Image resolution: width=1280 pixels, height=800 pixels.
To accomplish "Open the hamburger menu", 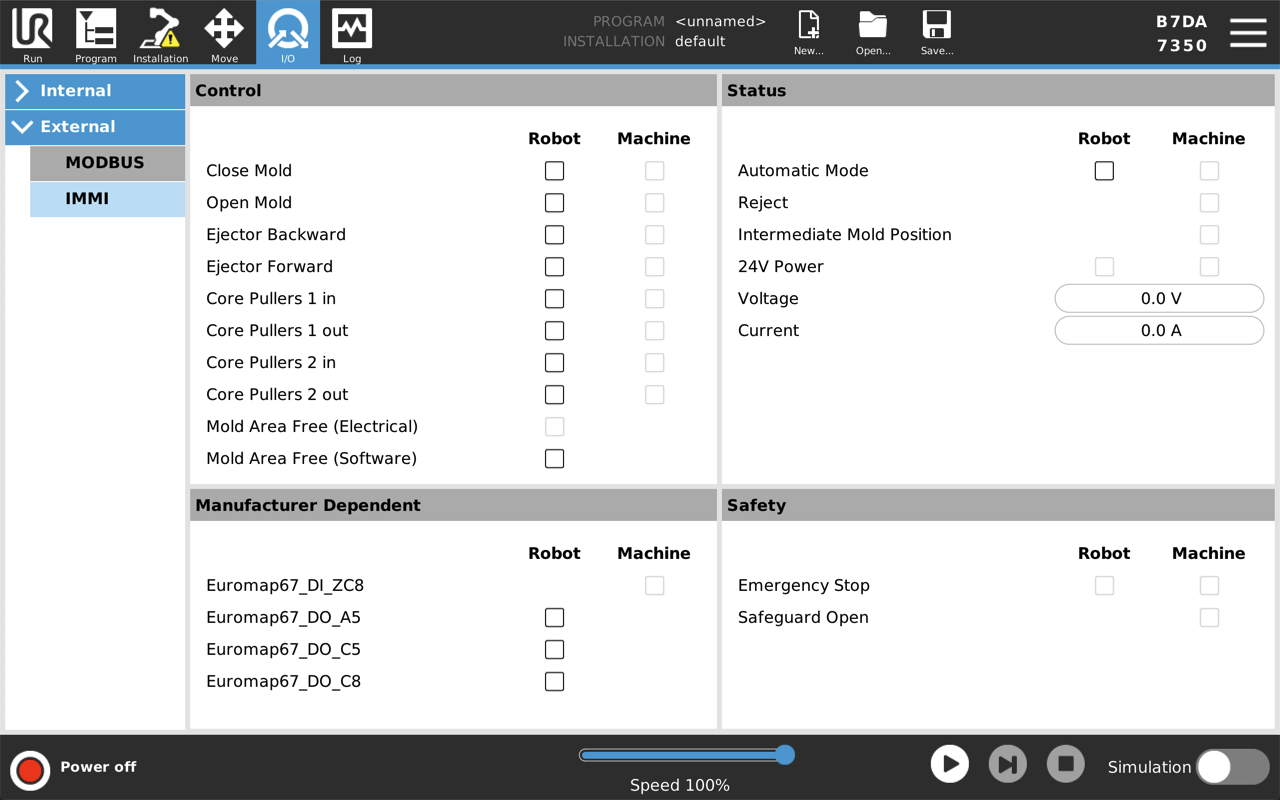I will (1248, 32).
